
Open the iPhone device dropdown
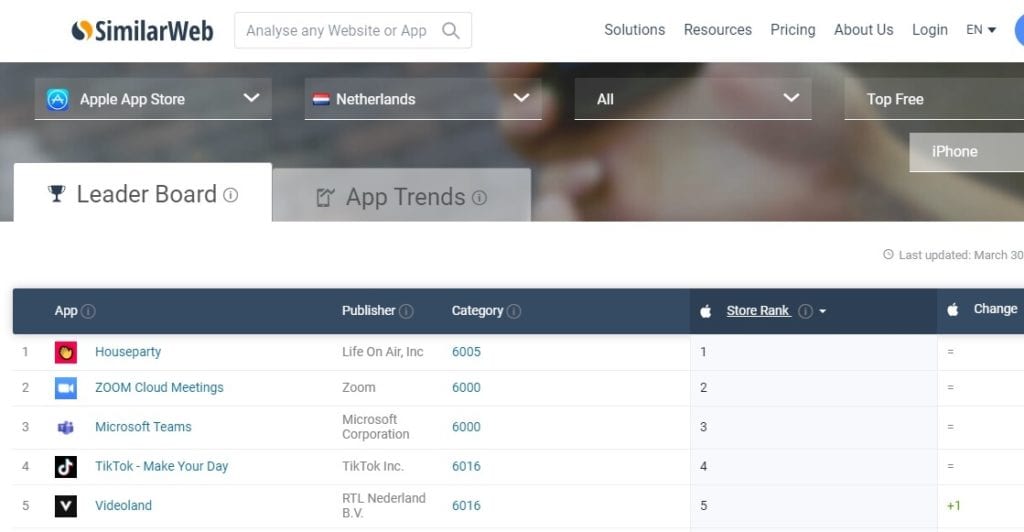coord(967,152)
